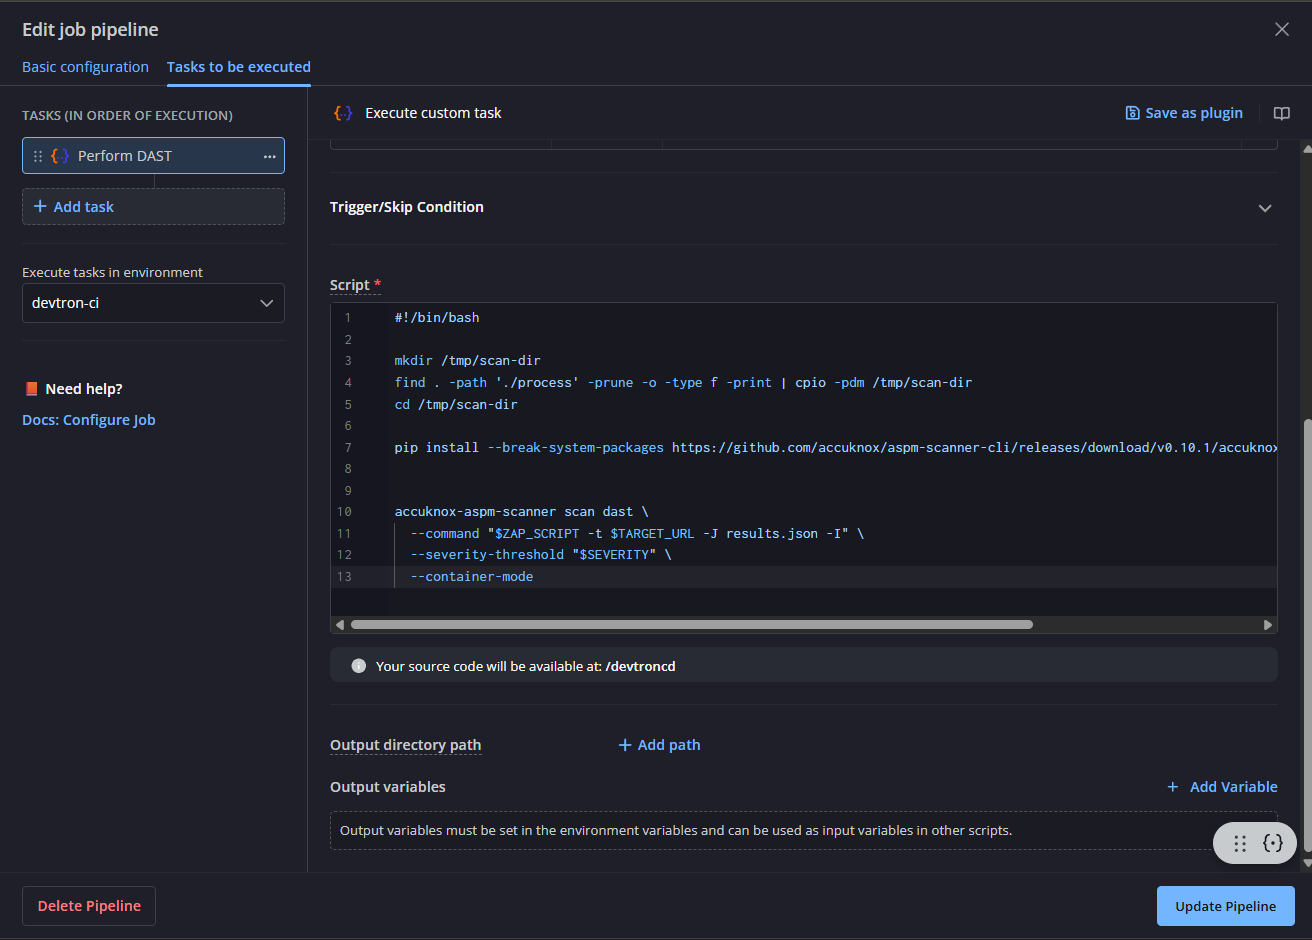Image resolution: width=1312 pixels, height=940 pixels.
Task: Close the Edit job pipeline dialog
Action: click(1281, 30)
